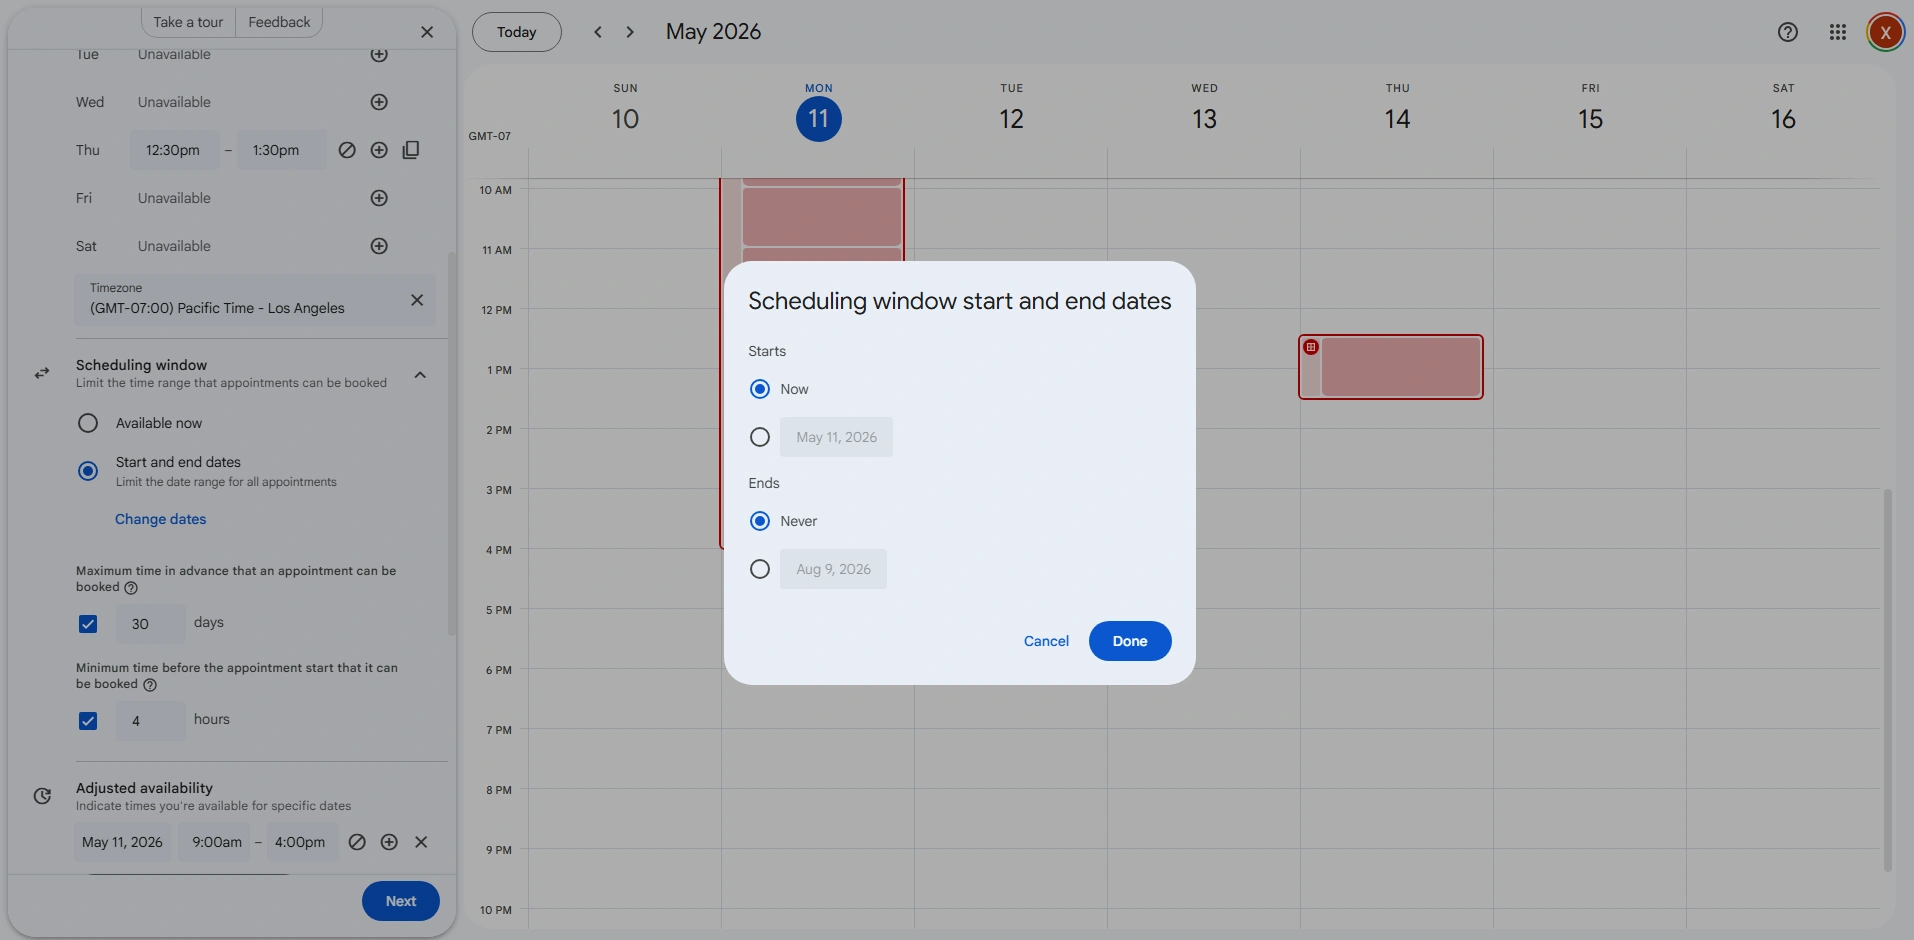Clear the Timezone field
1914x940 pixels.
pyautogui.click(x=417, y=300)
